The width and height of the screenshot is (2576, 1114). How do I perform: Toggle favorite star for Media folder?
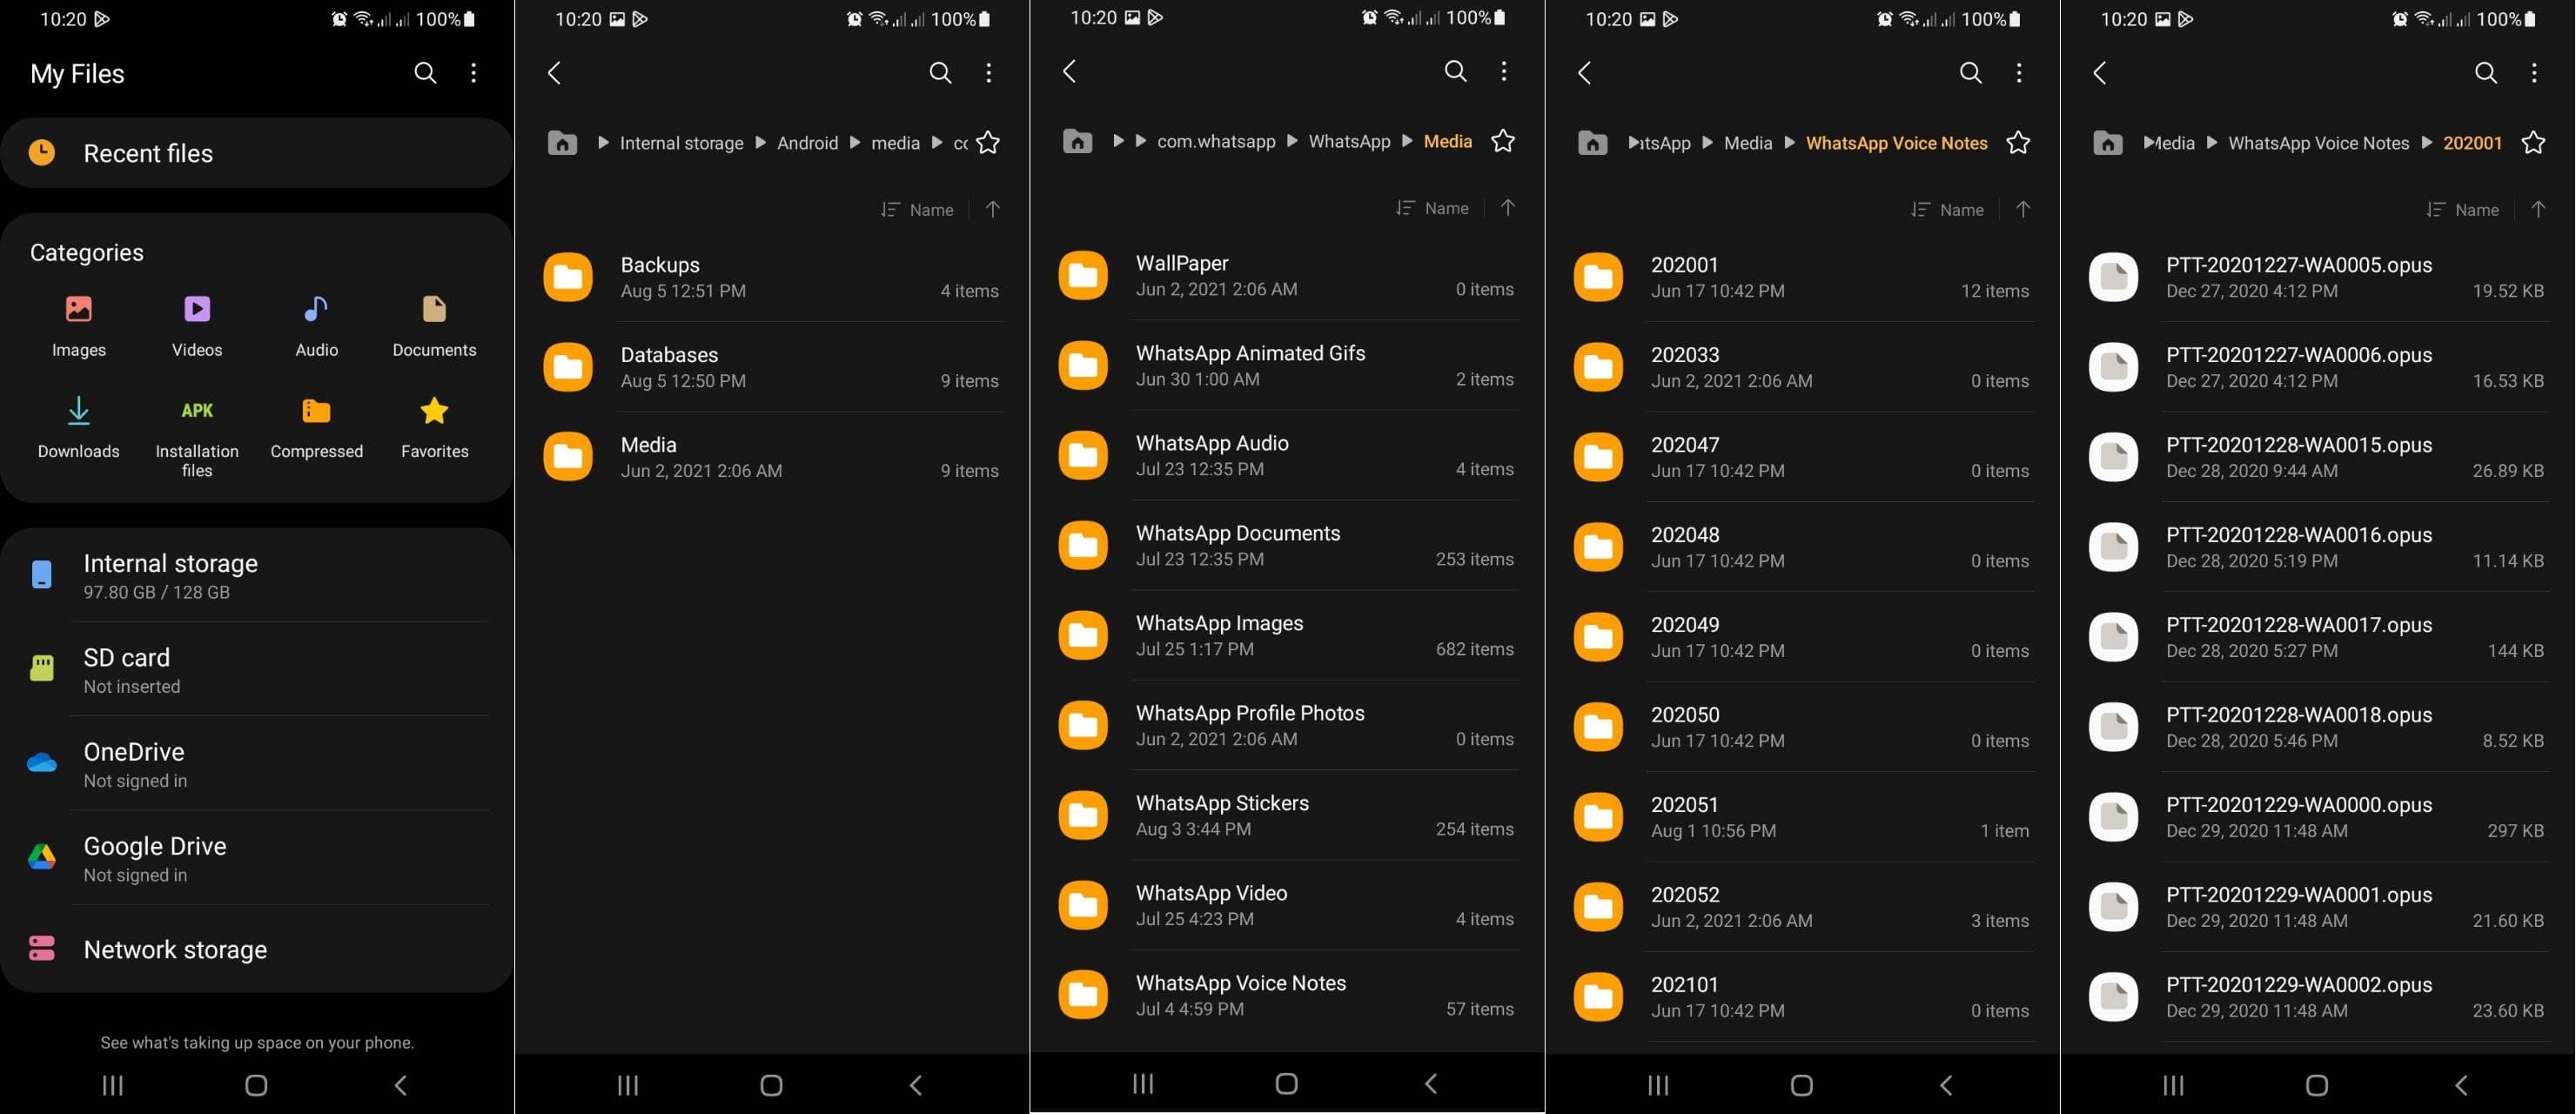(x=1503, y=141)
